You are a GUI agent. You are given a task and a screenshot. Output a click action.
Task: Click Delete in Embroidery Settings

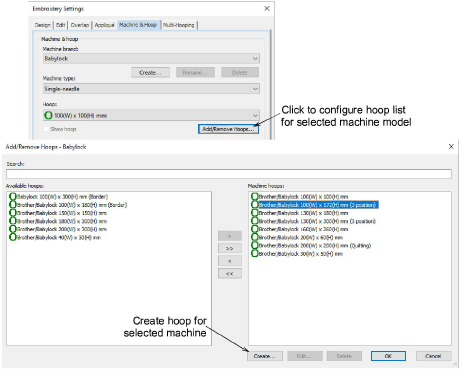(240, 72)
